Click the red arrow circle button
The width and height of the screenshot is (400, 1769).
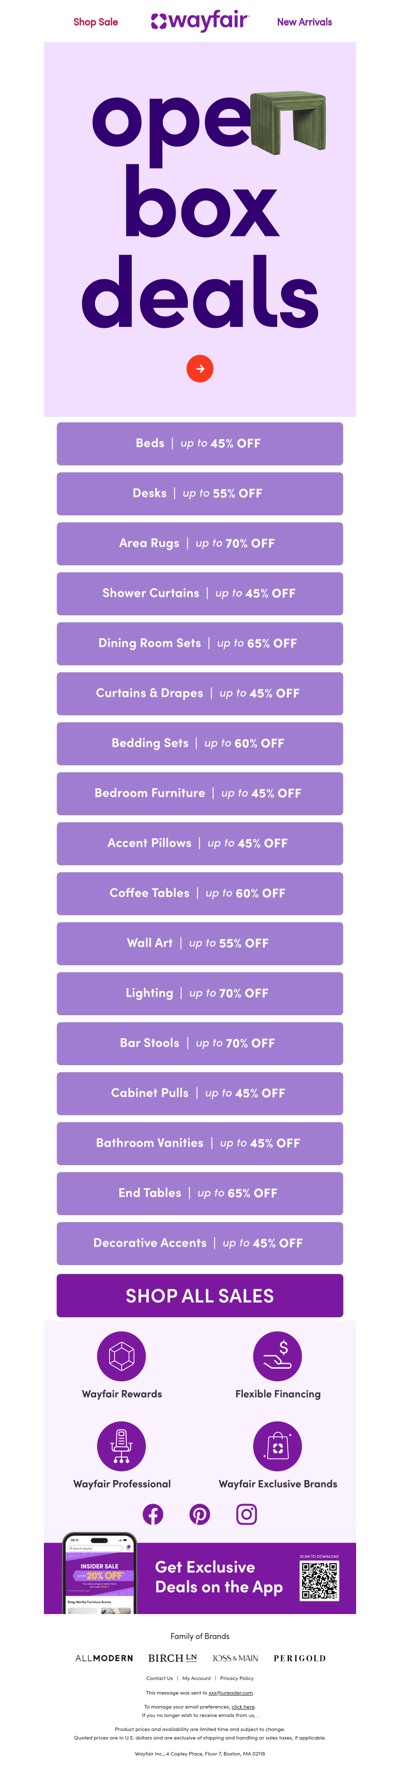[200, 369]
